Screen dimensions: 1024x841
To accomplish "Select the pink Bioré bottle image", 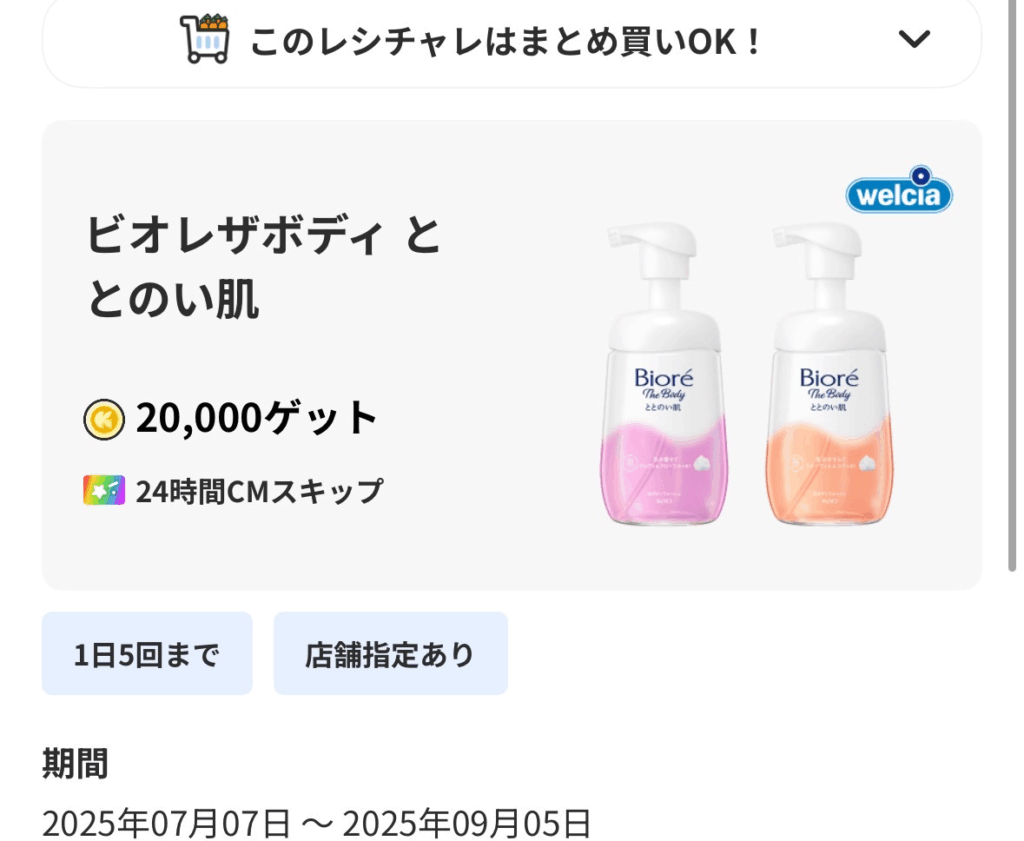I will point(662,373).
